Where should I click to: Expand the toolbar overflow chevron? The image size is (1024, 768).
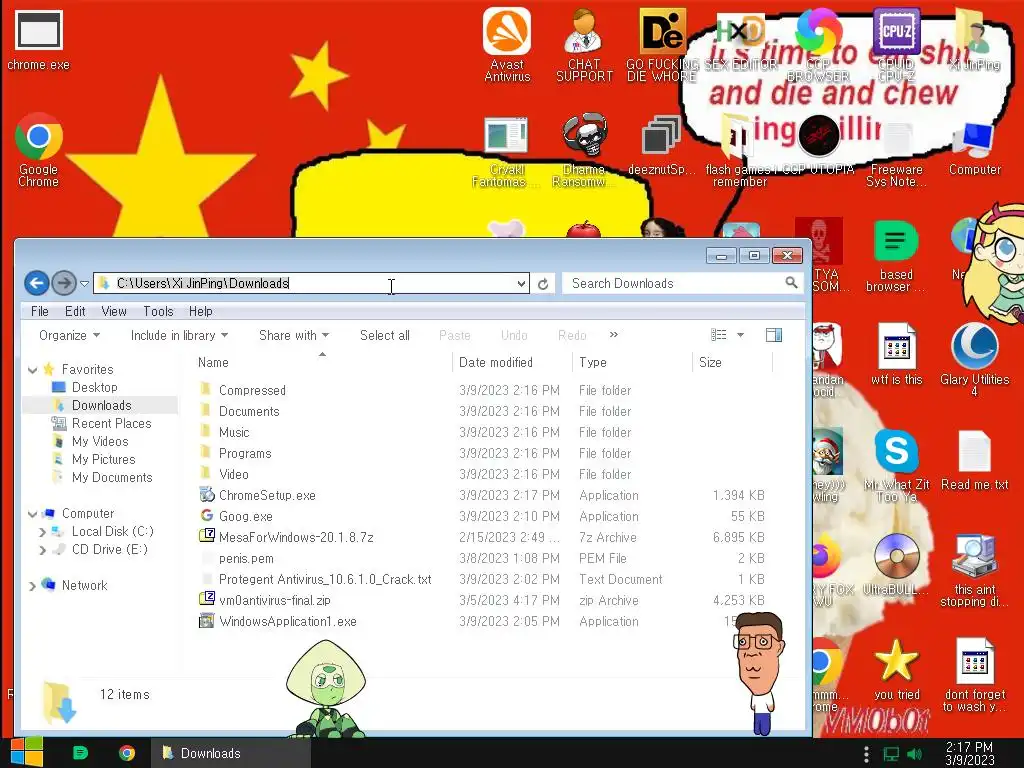pyautogui.click(x=613, y=334)
